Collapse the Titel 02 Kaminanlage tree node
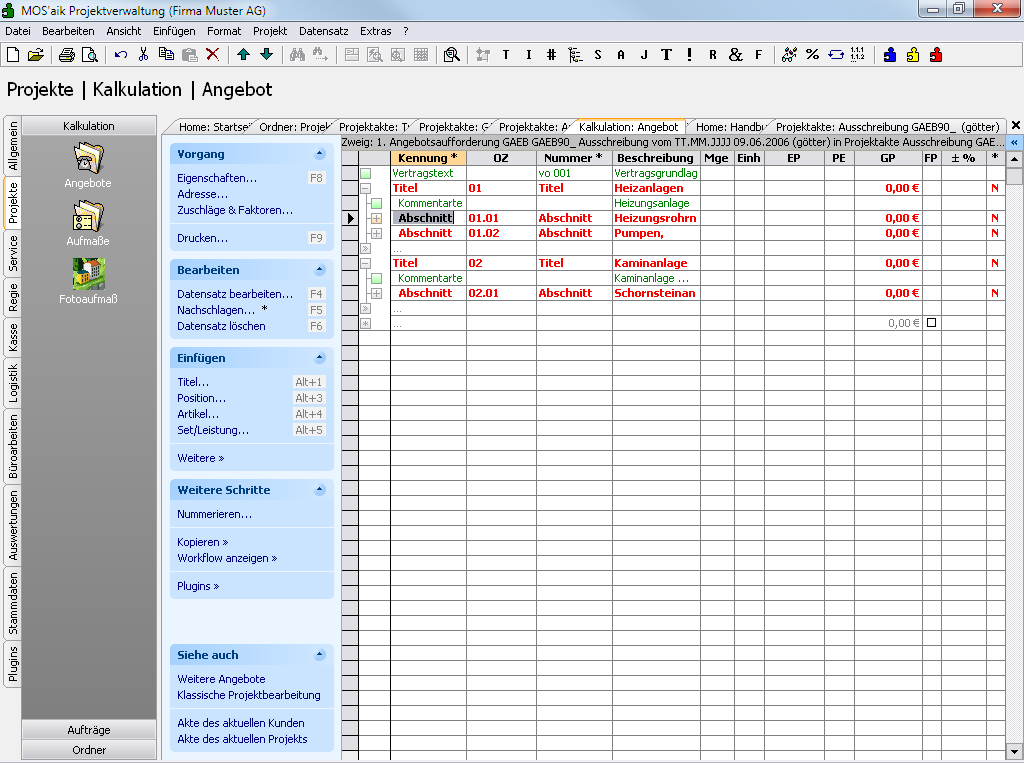1024x764 pixels. (366, 263)
